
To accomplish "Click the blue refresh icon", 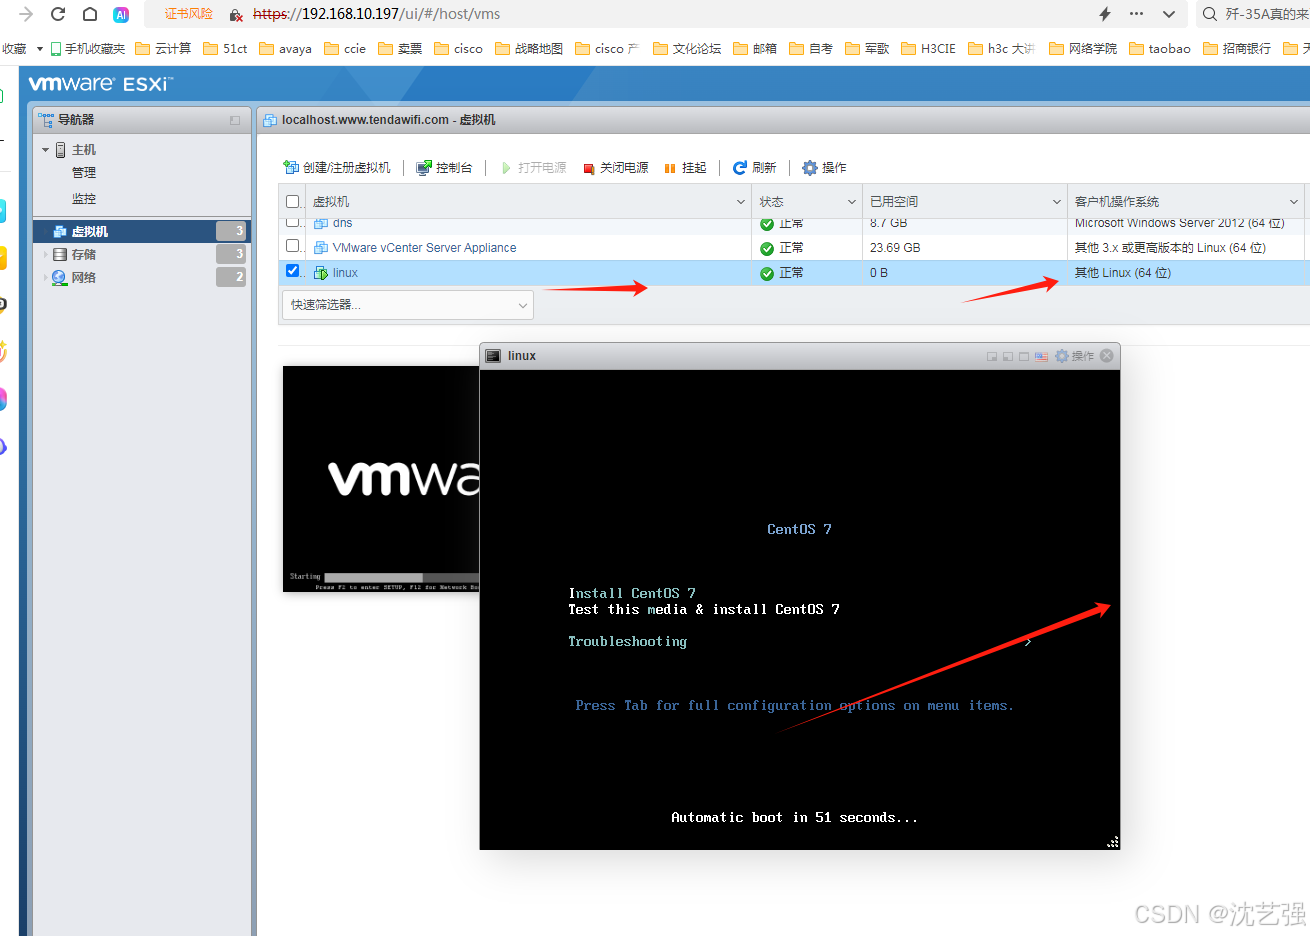I will [x=740, y=167].
